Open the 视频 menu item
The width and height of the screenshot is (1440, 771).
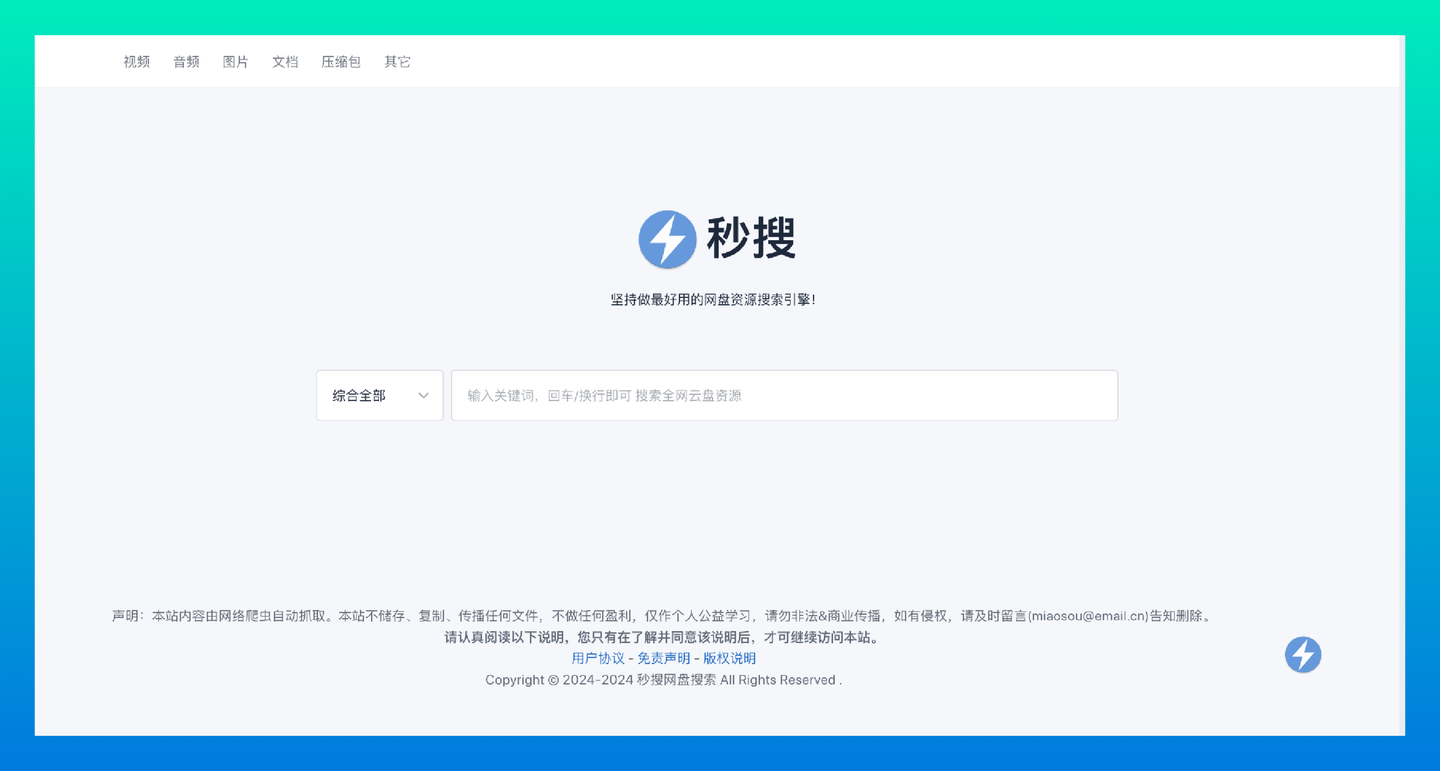point(137,62)
